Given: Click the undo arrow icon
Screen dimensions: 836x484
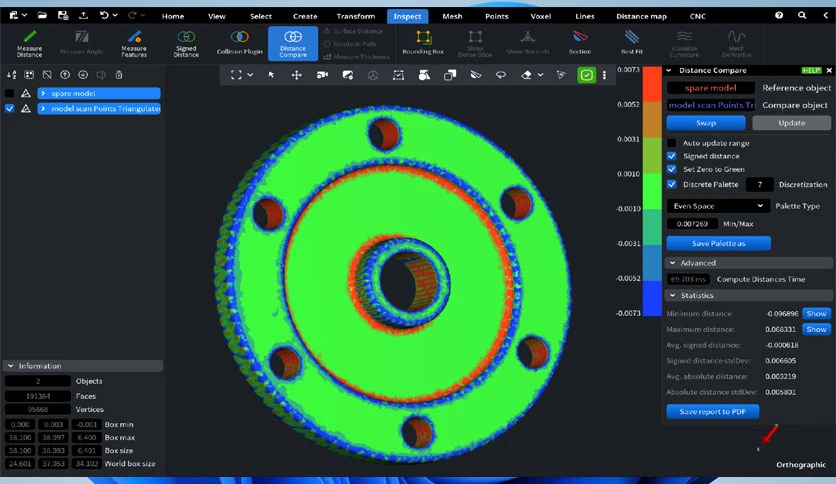Looking at the screenshot, I should click(x=104, y=15).
